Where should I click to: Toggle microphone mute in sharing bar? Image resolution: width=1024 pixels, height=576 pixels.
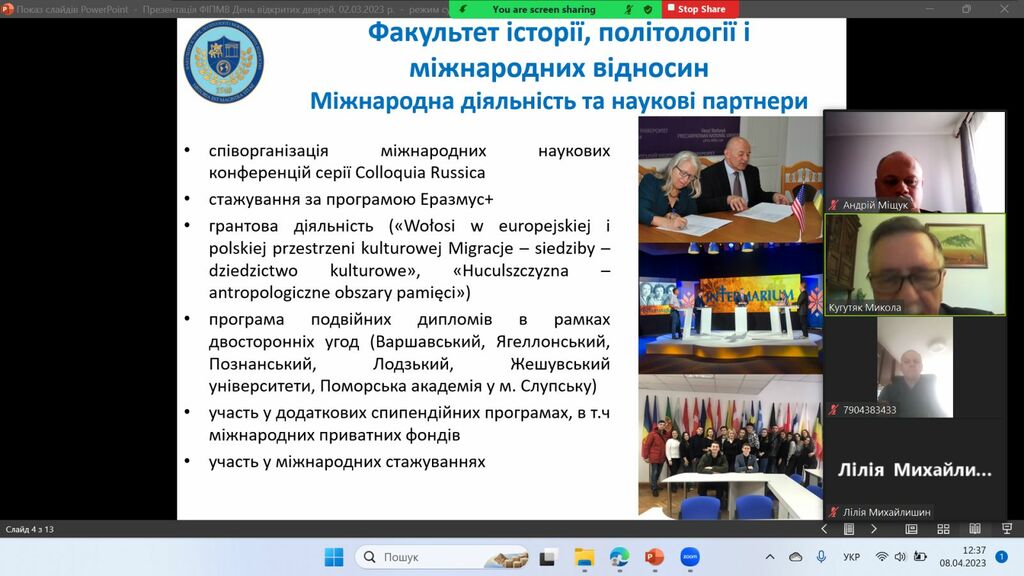pyautogui.click(x=629, y=9)
